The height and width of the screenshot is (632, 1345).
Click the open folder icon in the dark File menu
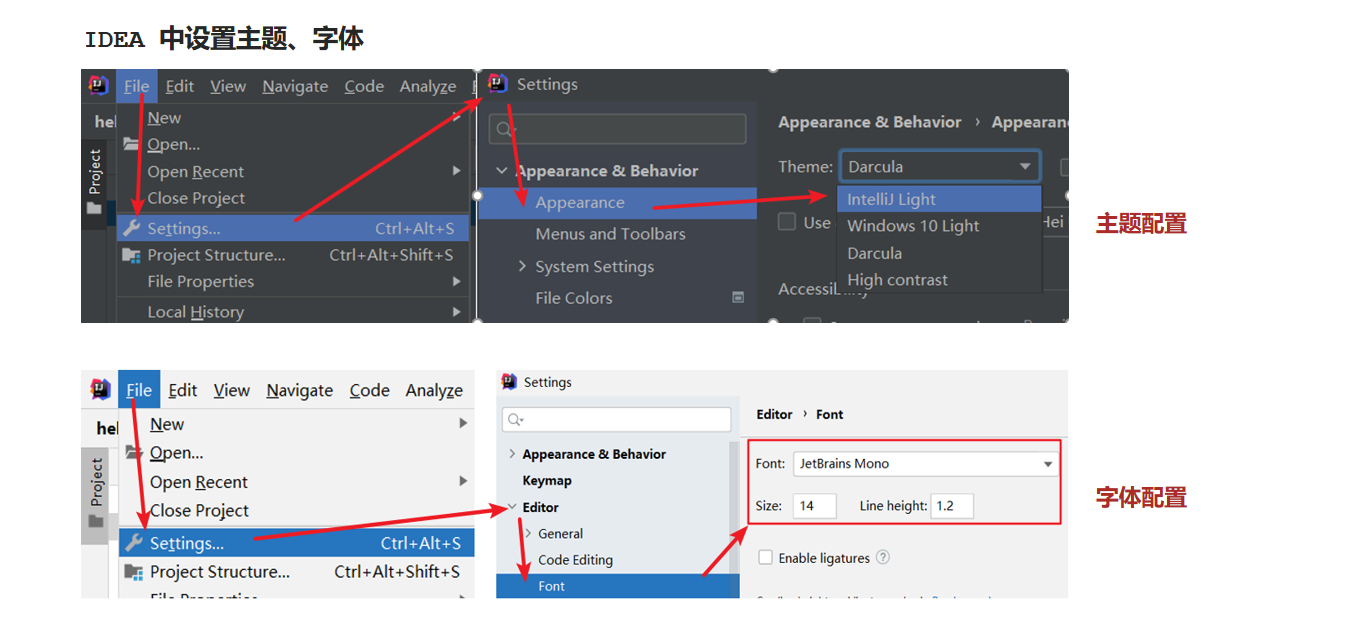[x=131, y=144]
